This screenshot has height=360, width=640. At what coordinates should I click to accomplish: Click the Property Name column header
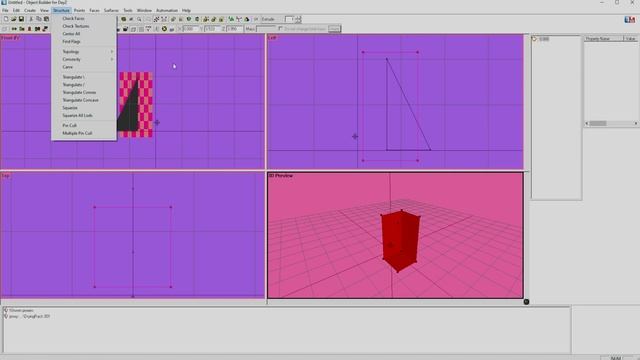click(604, 39)
